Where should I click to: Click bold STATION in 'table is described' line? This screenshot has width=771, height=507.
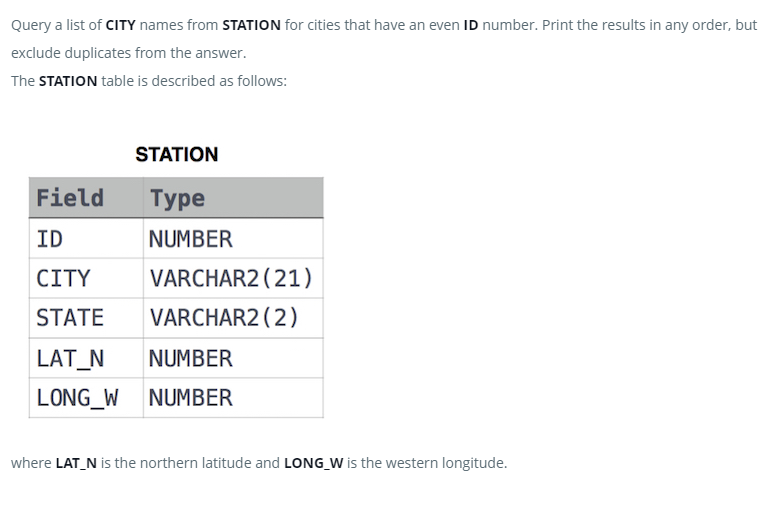[x=68, y=81]
